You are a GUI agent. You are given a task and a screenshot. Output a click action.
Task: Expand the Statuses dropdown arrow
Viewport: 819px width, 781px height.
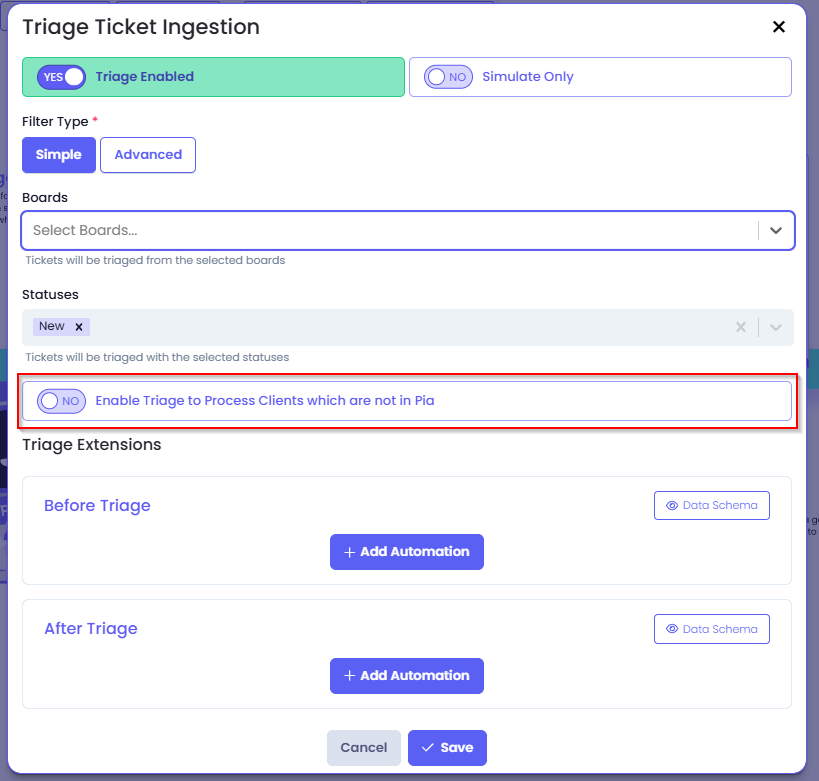point(776,328)
